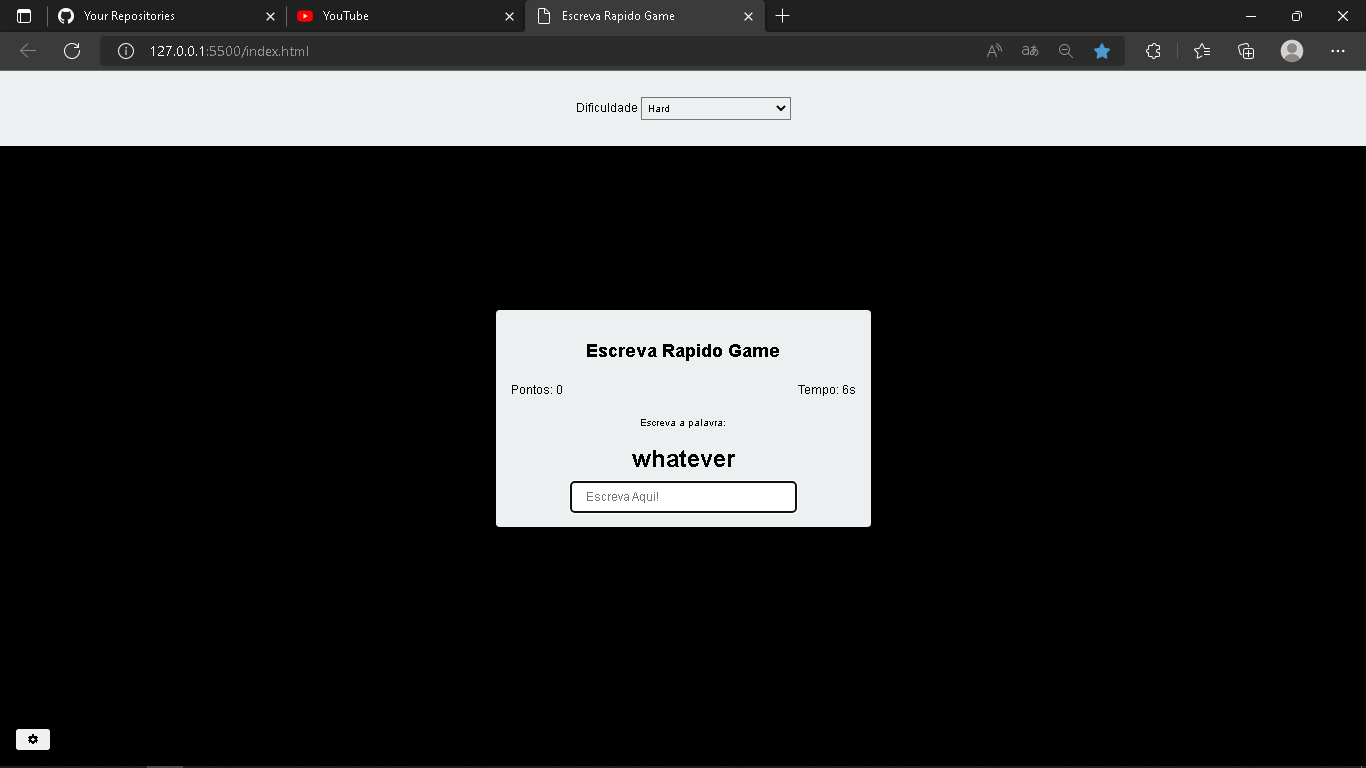Image resolution: width=1366 pixels, height=768 pixels.
Task: Open the vertical tabs panel toggle
Action: pos(23,16)
